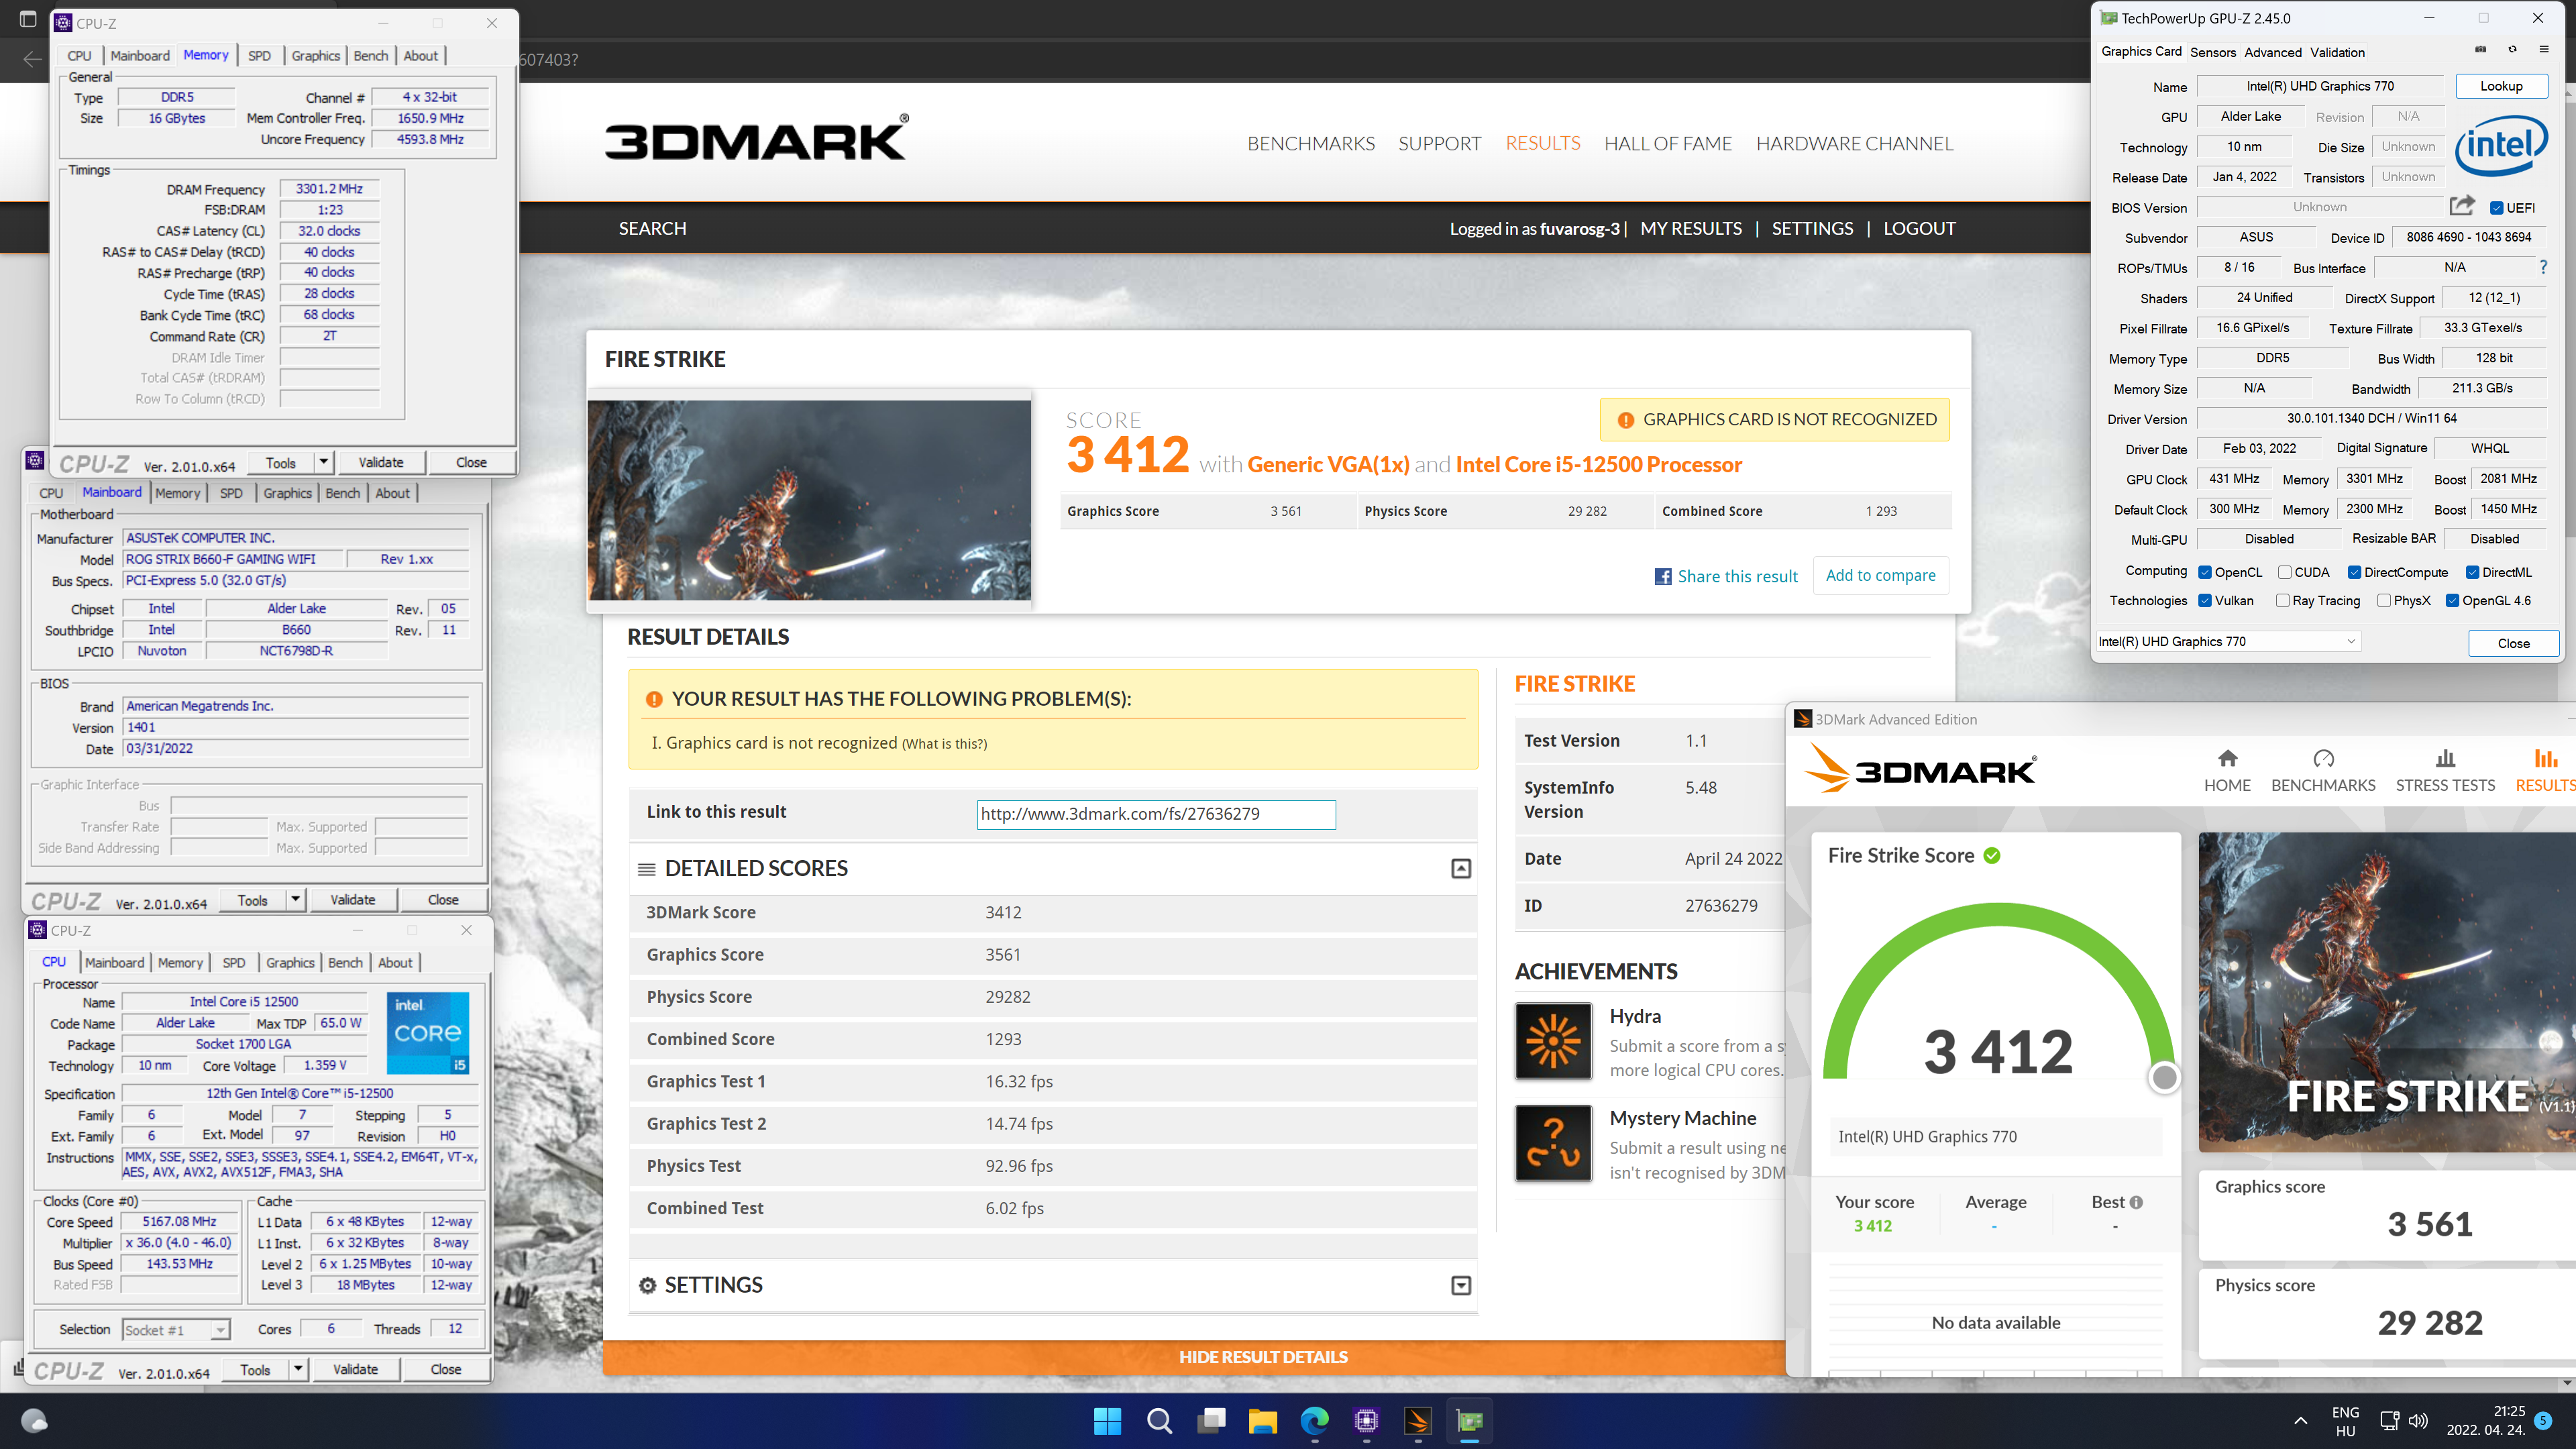Click the Facebook icon beside Share this result
The height and width of the screenshot is (1449, 2576).
tap(1663, 576)
